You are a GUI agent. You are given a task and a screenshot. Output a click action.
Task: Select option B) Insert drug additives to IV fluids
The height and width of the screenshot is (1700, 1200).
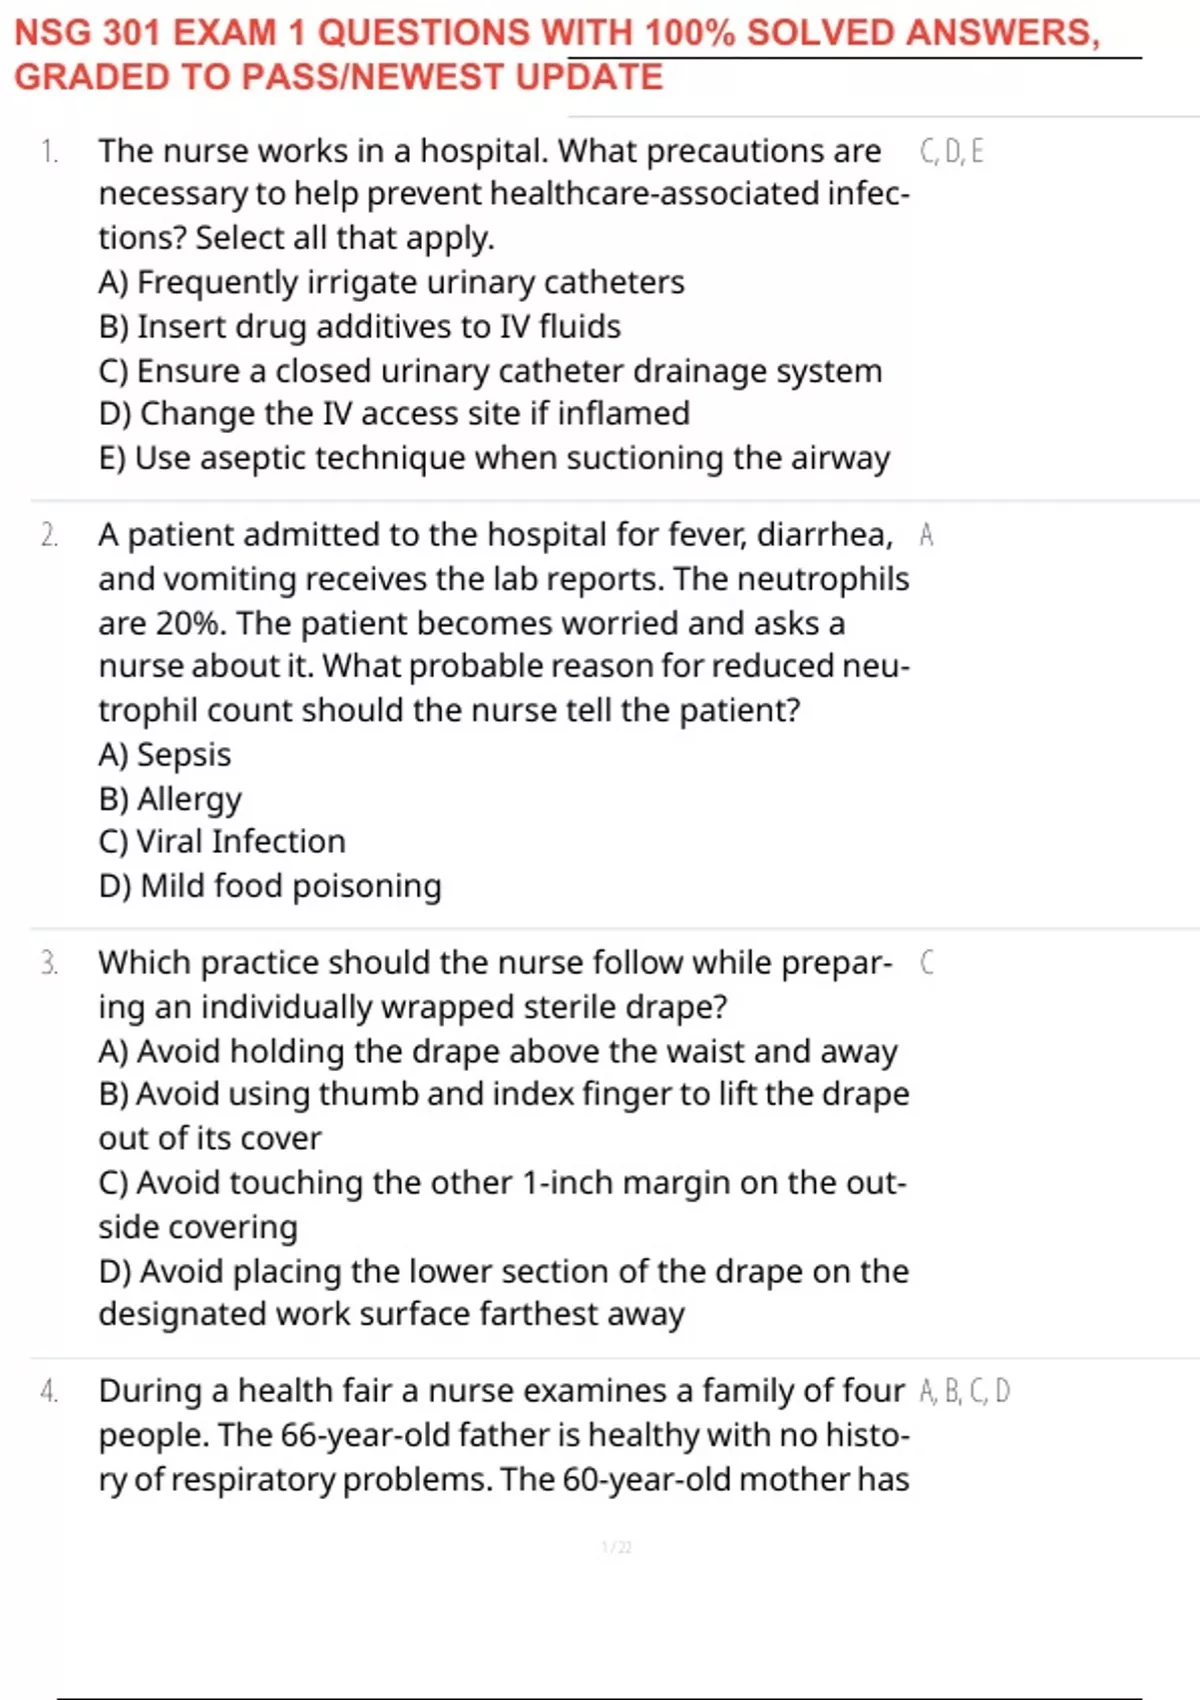[x=360, y=327]
